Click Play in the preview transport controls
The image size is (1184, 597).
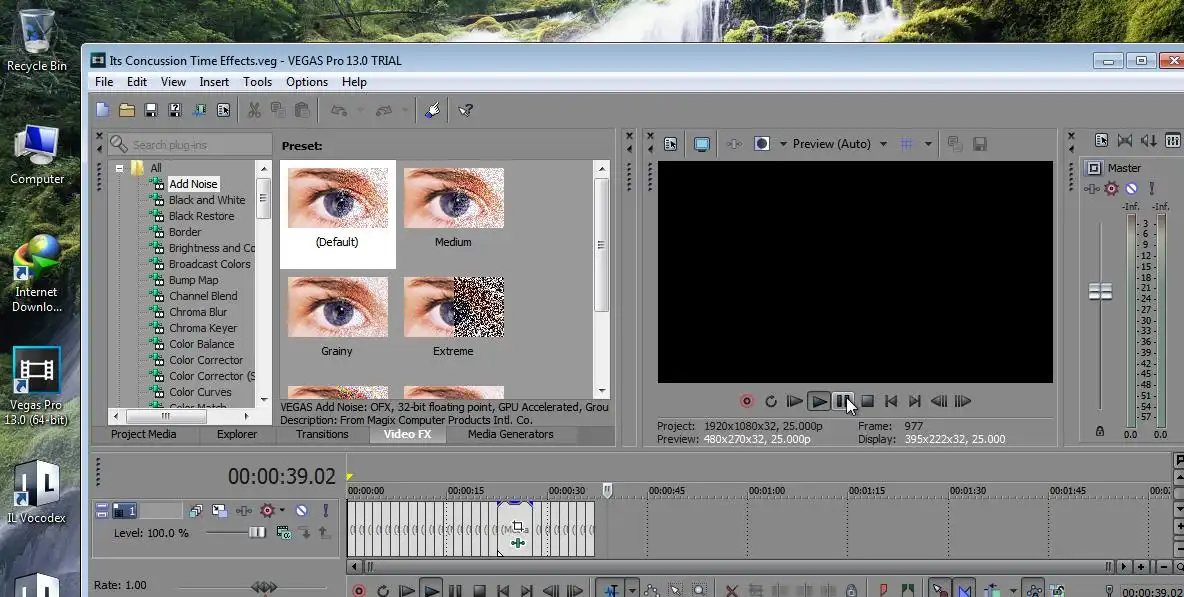point(819,402)
